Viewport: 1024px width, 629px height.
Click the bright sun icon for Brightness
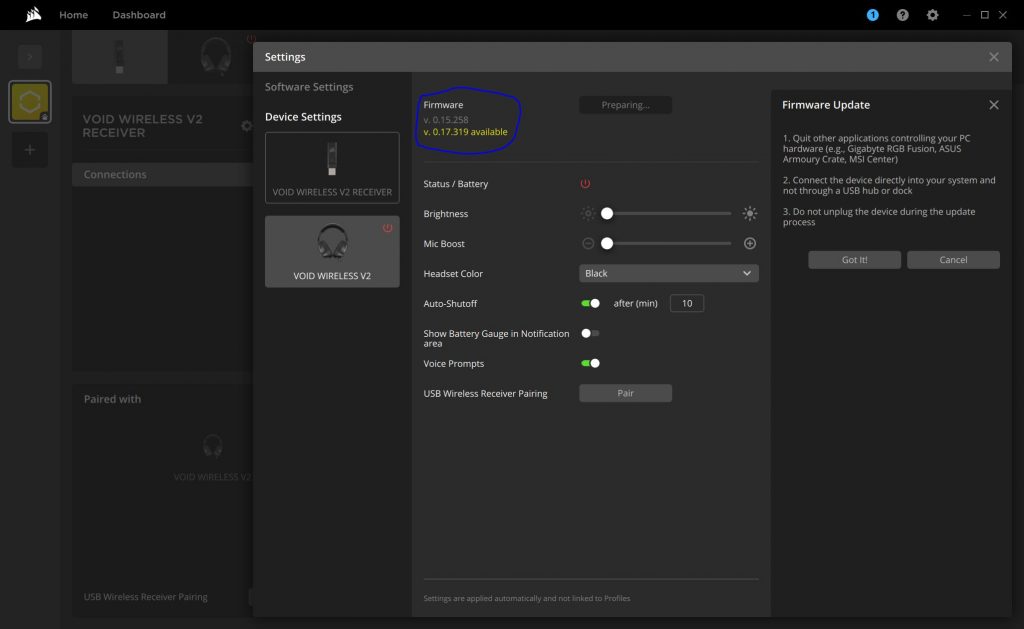tap(750, 214)
